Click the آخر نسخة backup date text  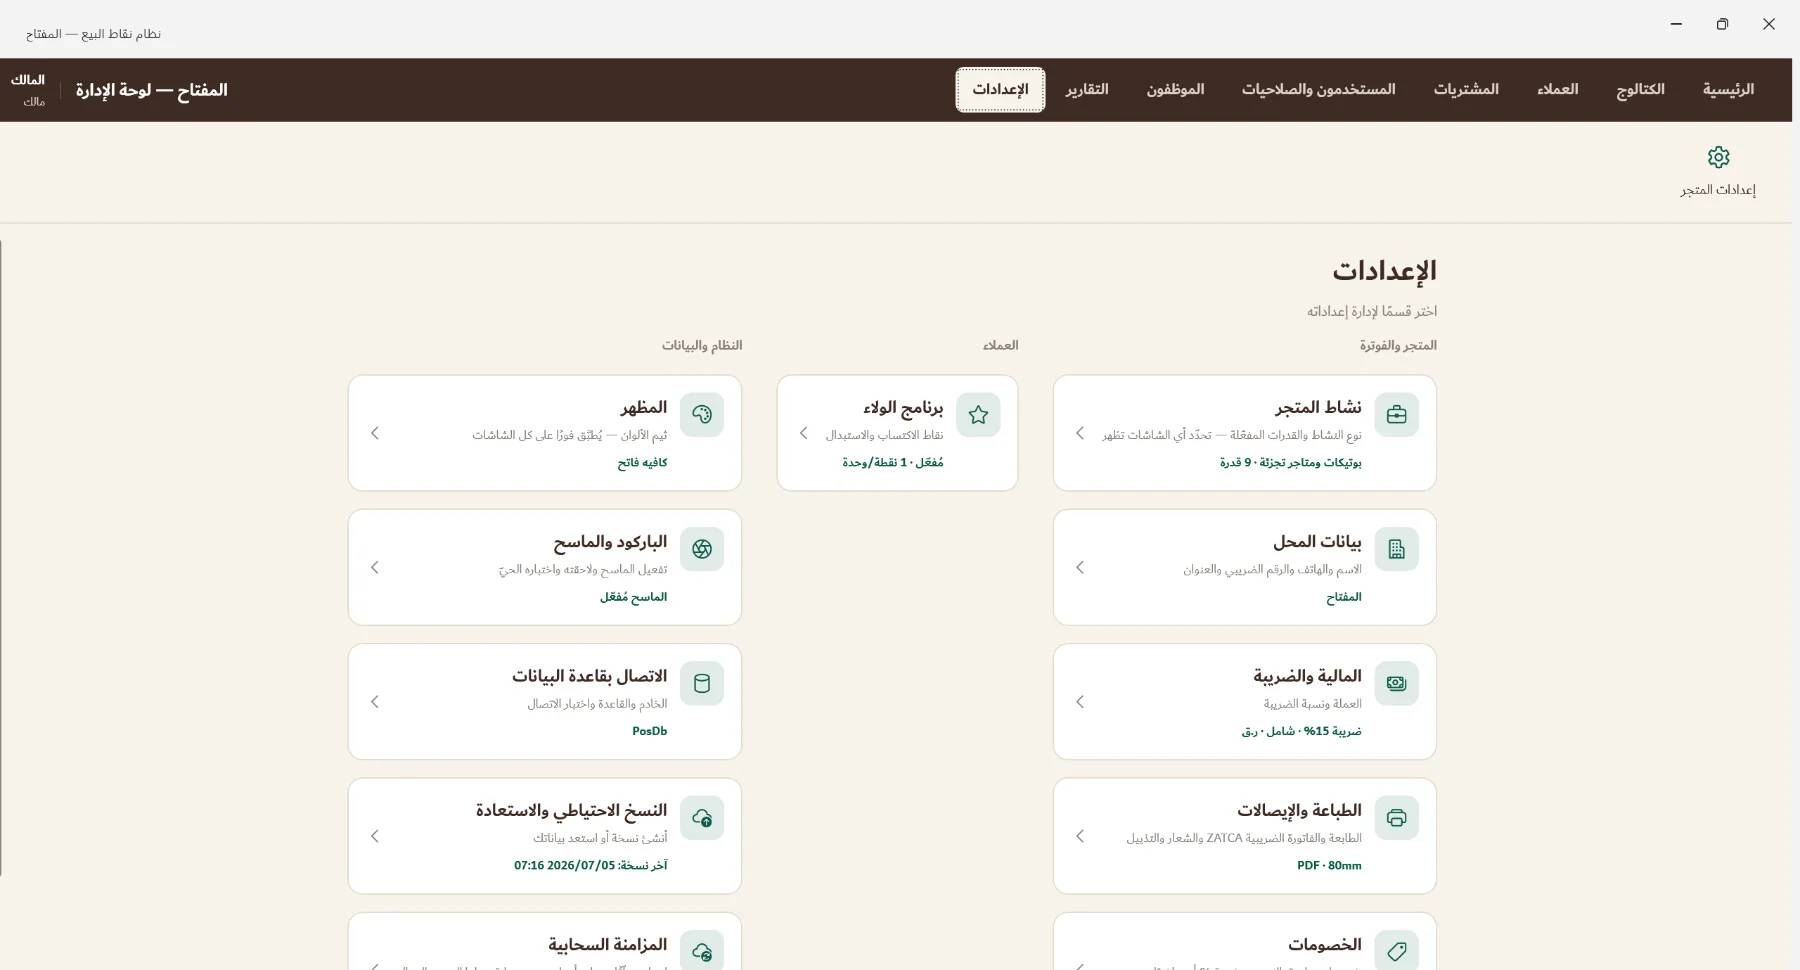[x=591, y=866]
